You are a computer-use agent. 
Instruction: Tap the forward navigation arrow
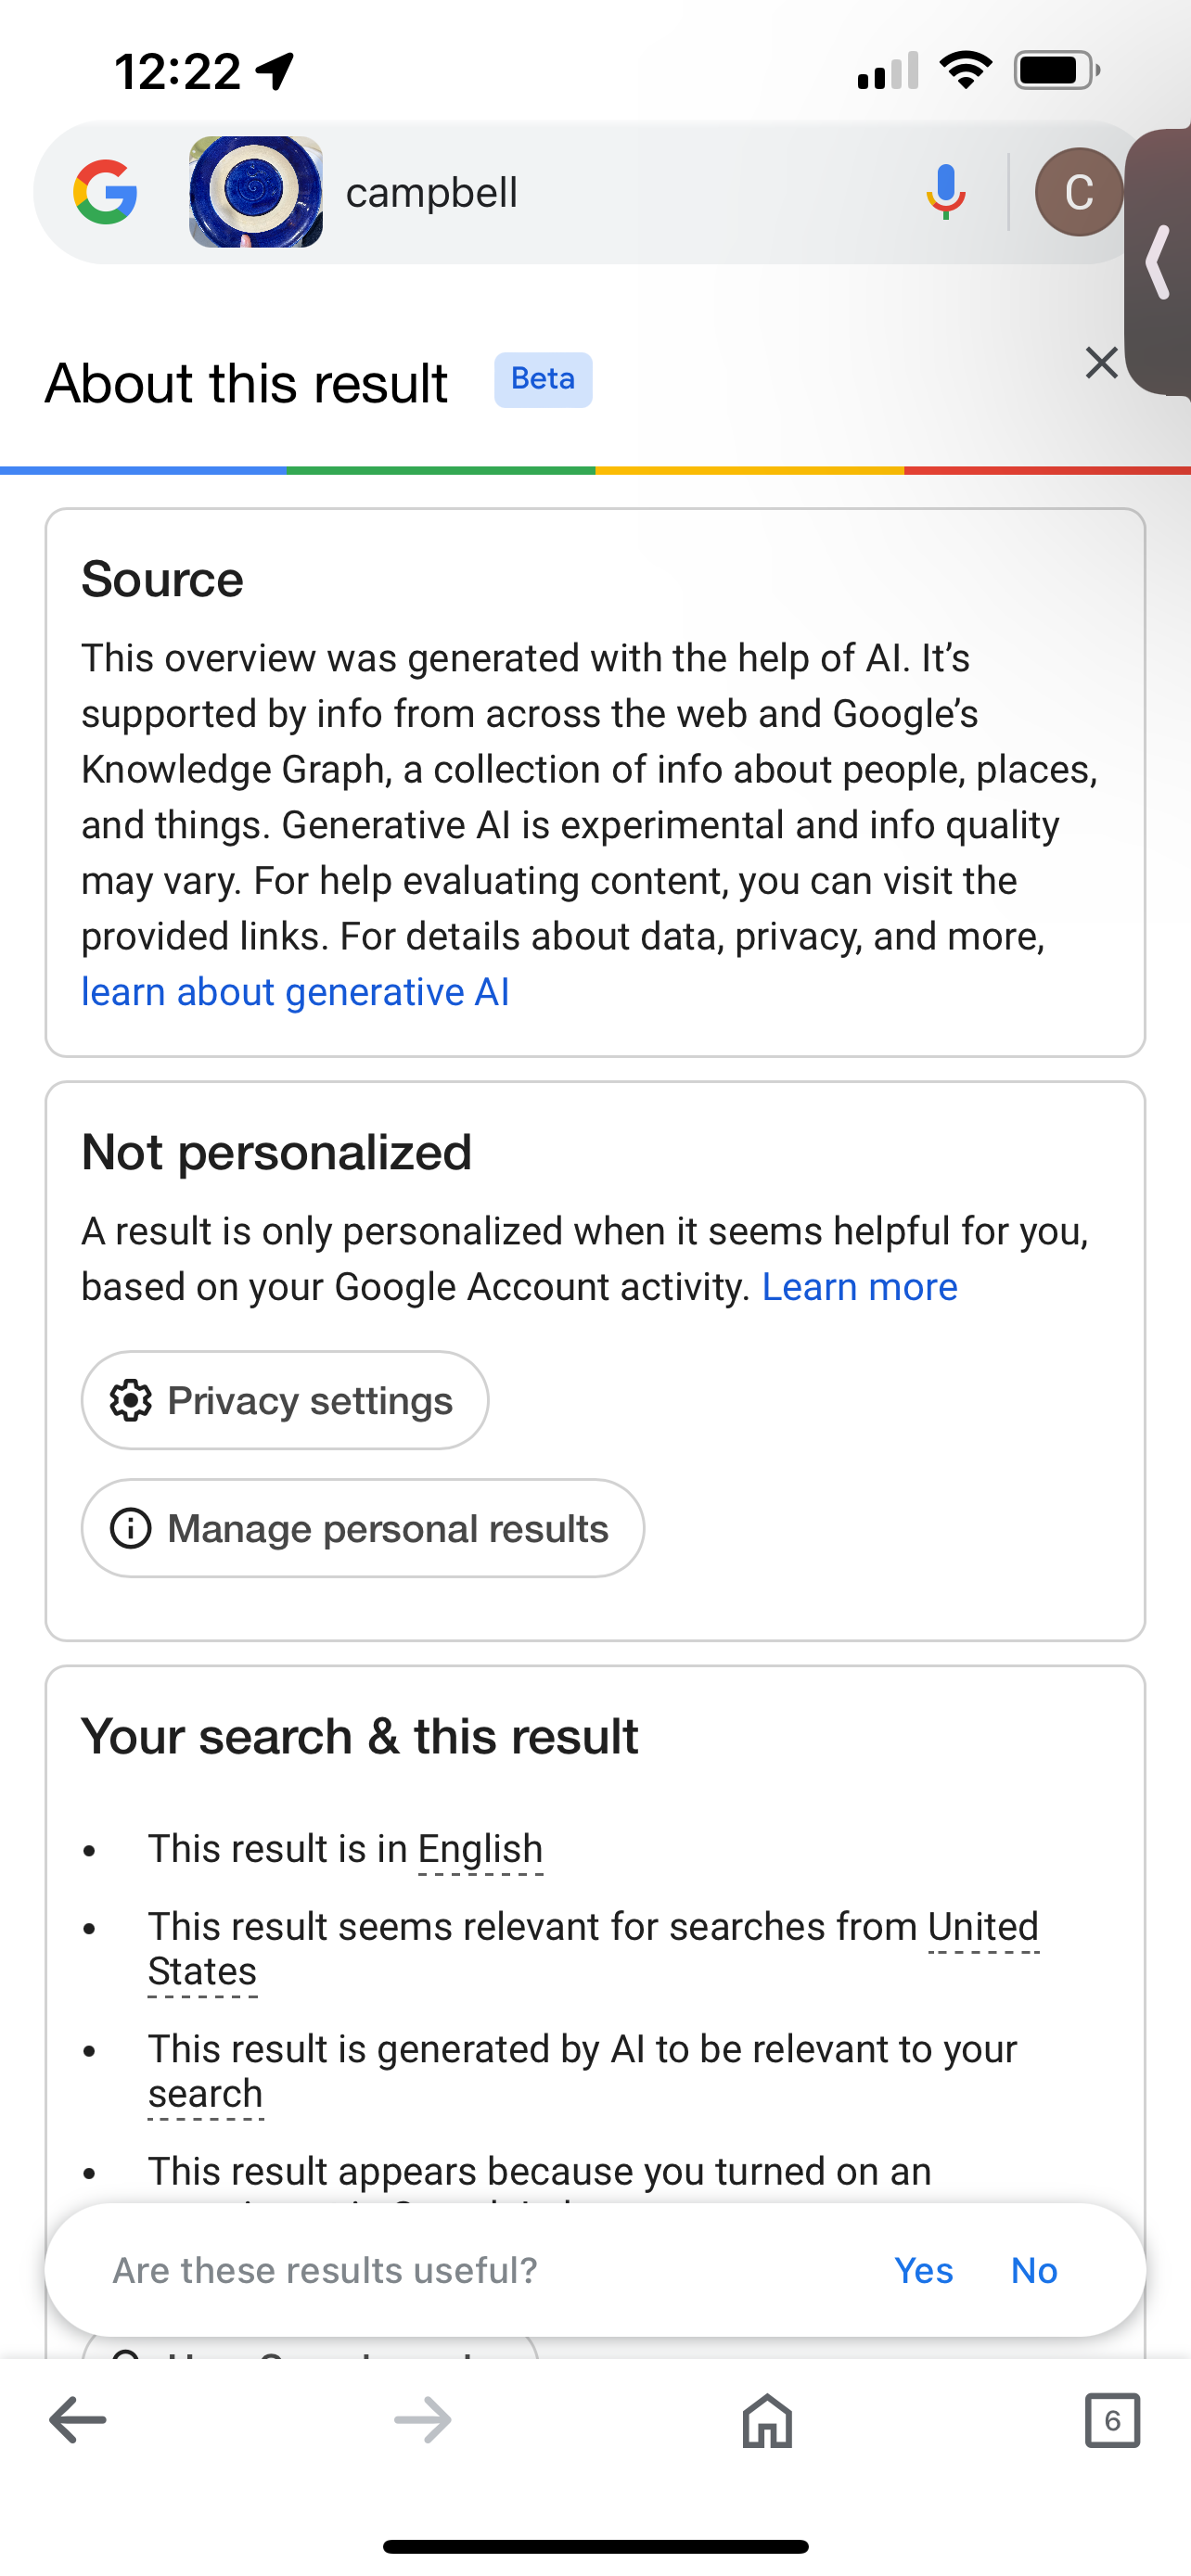point(423,2420)
